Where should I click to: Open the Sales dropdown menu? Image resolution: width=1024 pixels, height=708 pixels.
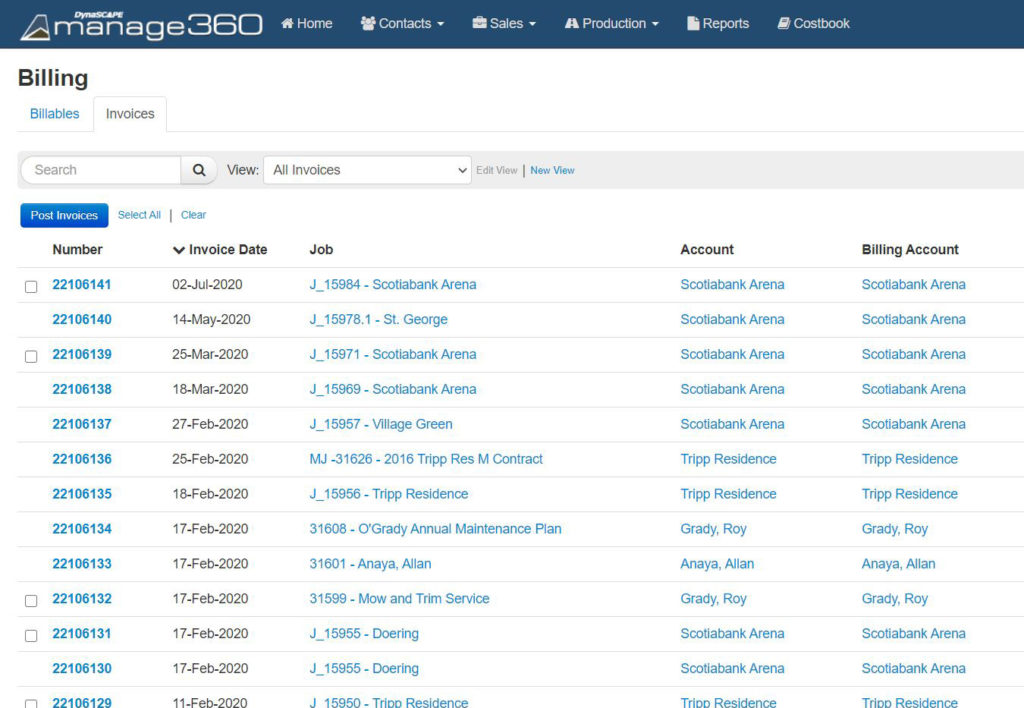(504, 24)
